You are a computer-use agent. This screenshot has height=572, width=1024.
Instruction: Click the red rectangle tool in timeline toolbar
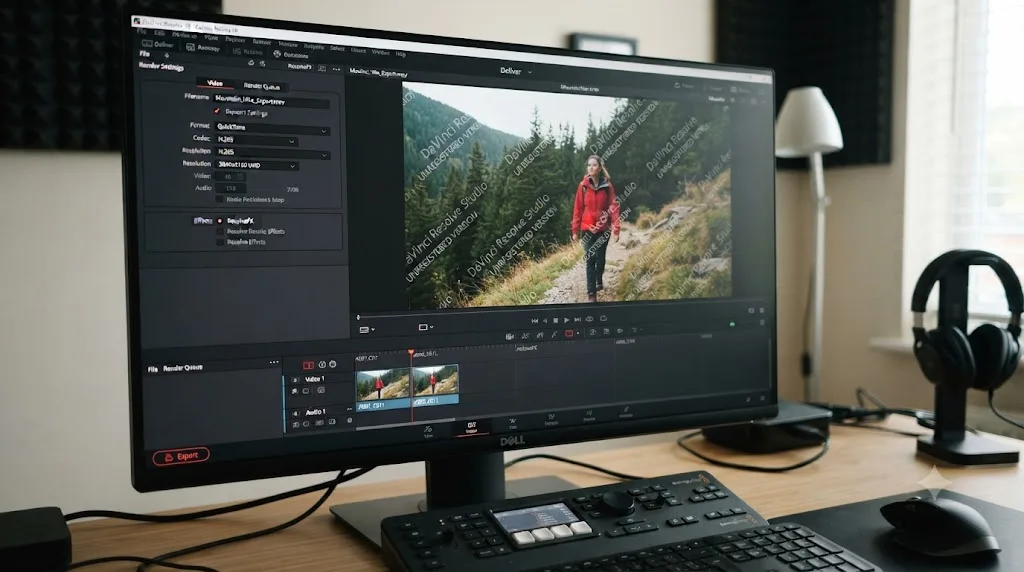pos(569,334)
